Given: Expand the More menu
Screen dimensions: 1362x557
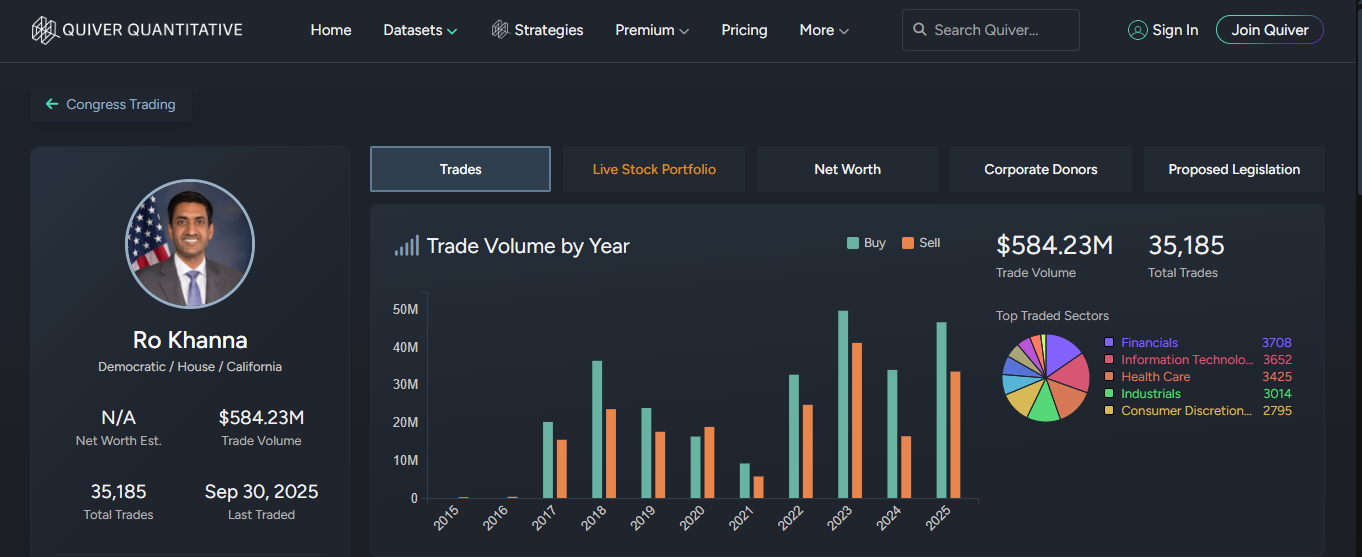Looking at the screenshot, I should click(x=824, y=30).
